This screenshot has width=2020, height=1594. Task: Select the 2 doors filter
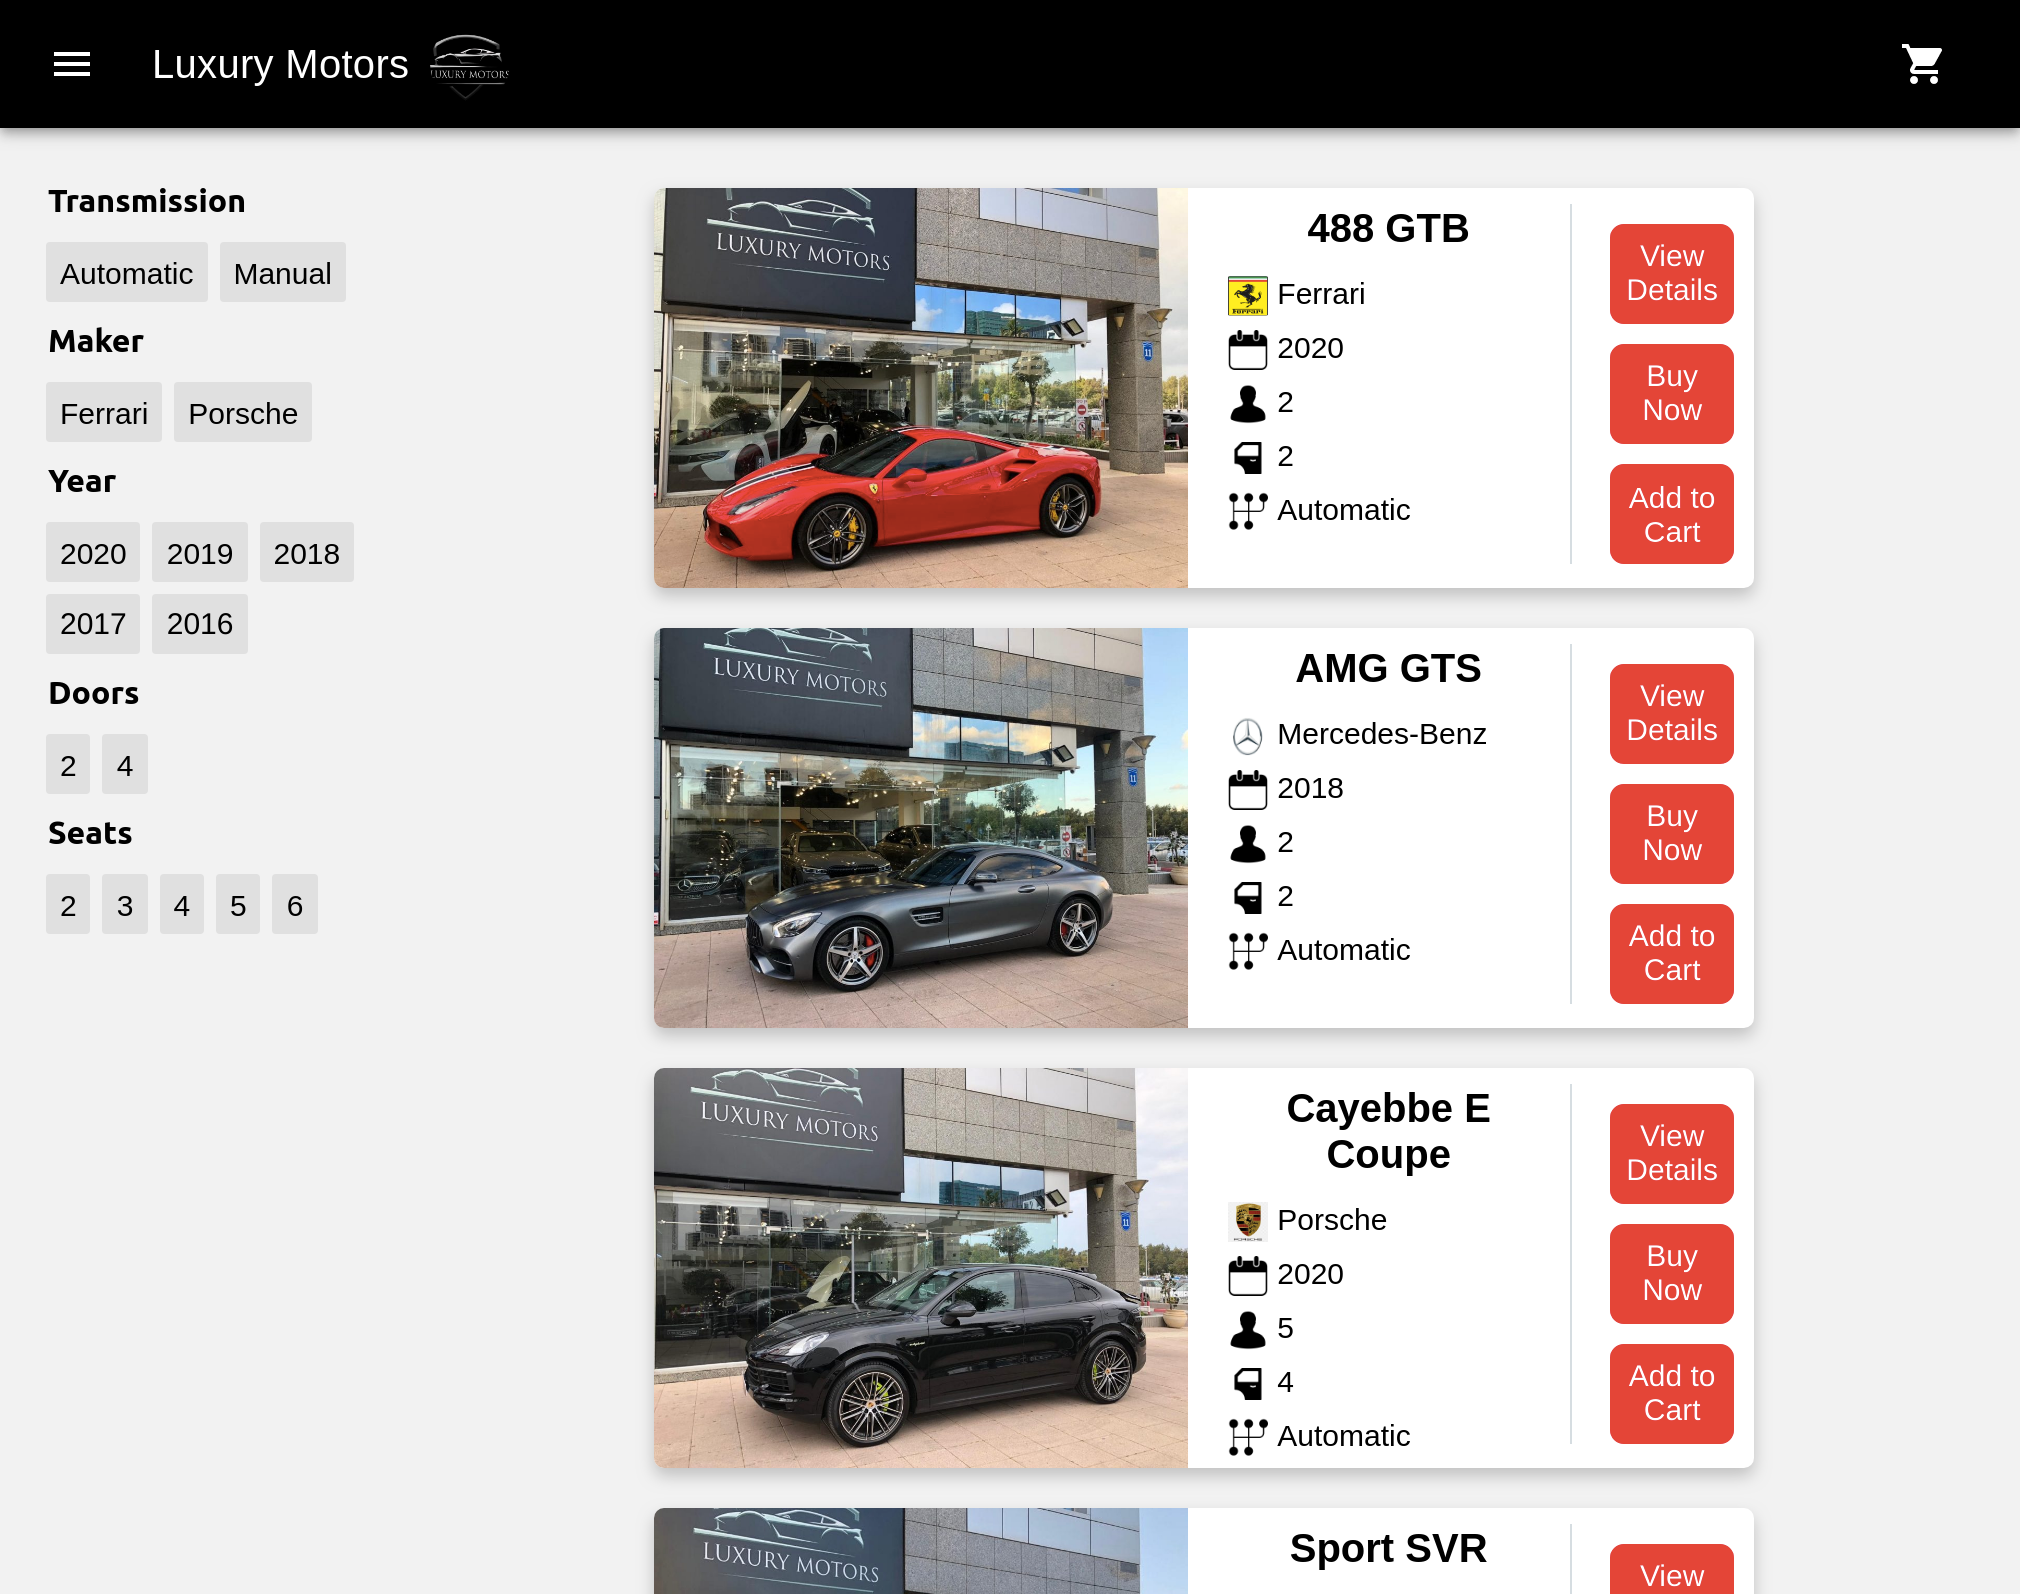tap(68, 764)
